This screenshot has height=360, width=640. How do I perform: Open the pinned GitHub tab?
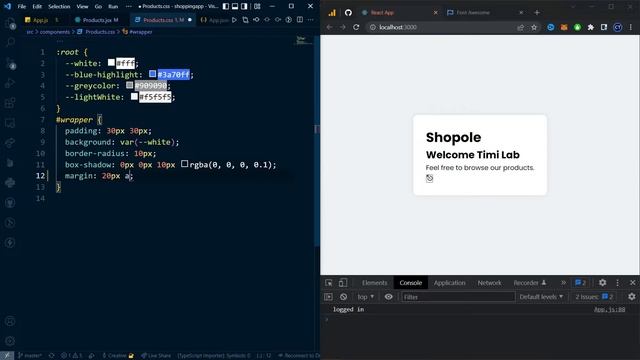(x=348, y=13)
